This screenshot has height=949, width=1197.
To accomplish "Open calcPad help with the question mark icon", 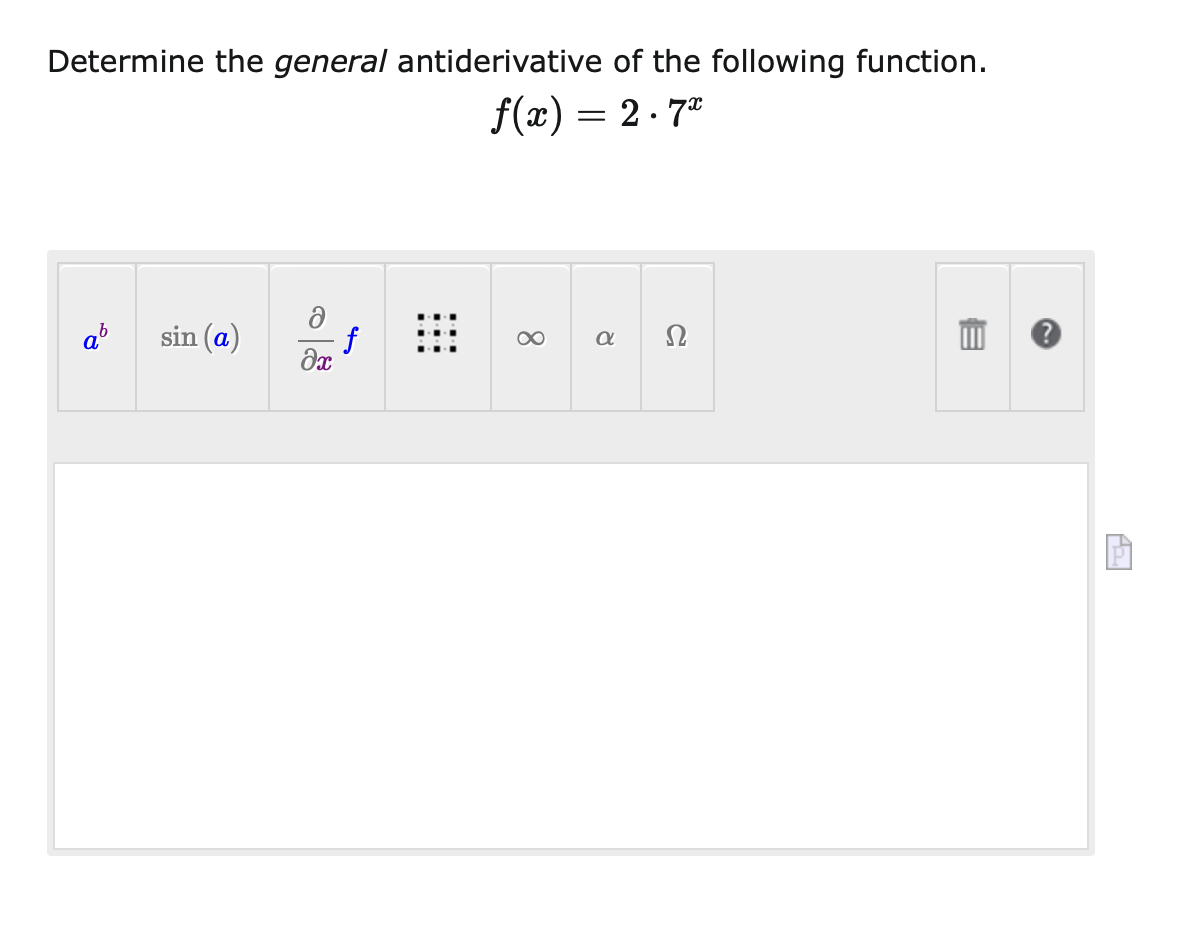I will (1046, 337).
